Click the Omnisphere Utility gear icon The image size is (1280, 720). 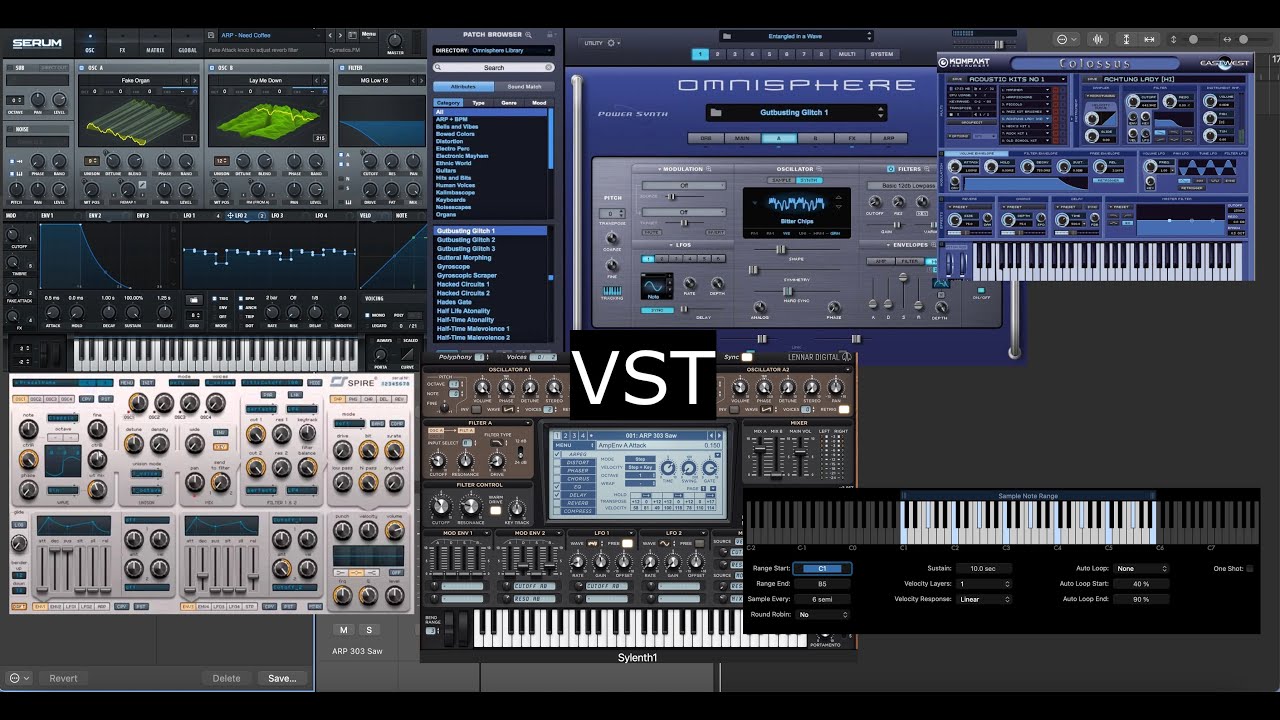point(611,43)
